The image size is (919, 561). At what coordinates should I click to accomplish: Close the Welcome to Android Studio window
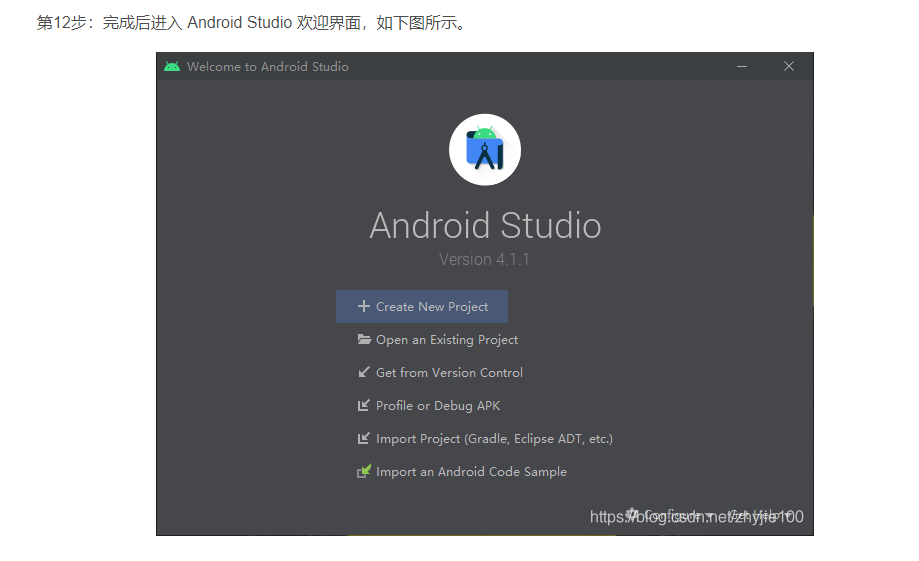(x=789, y=66)
